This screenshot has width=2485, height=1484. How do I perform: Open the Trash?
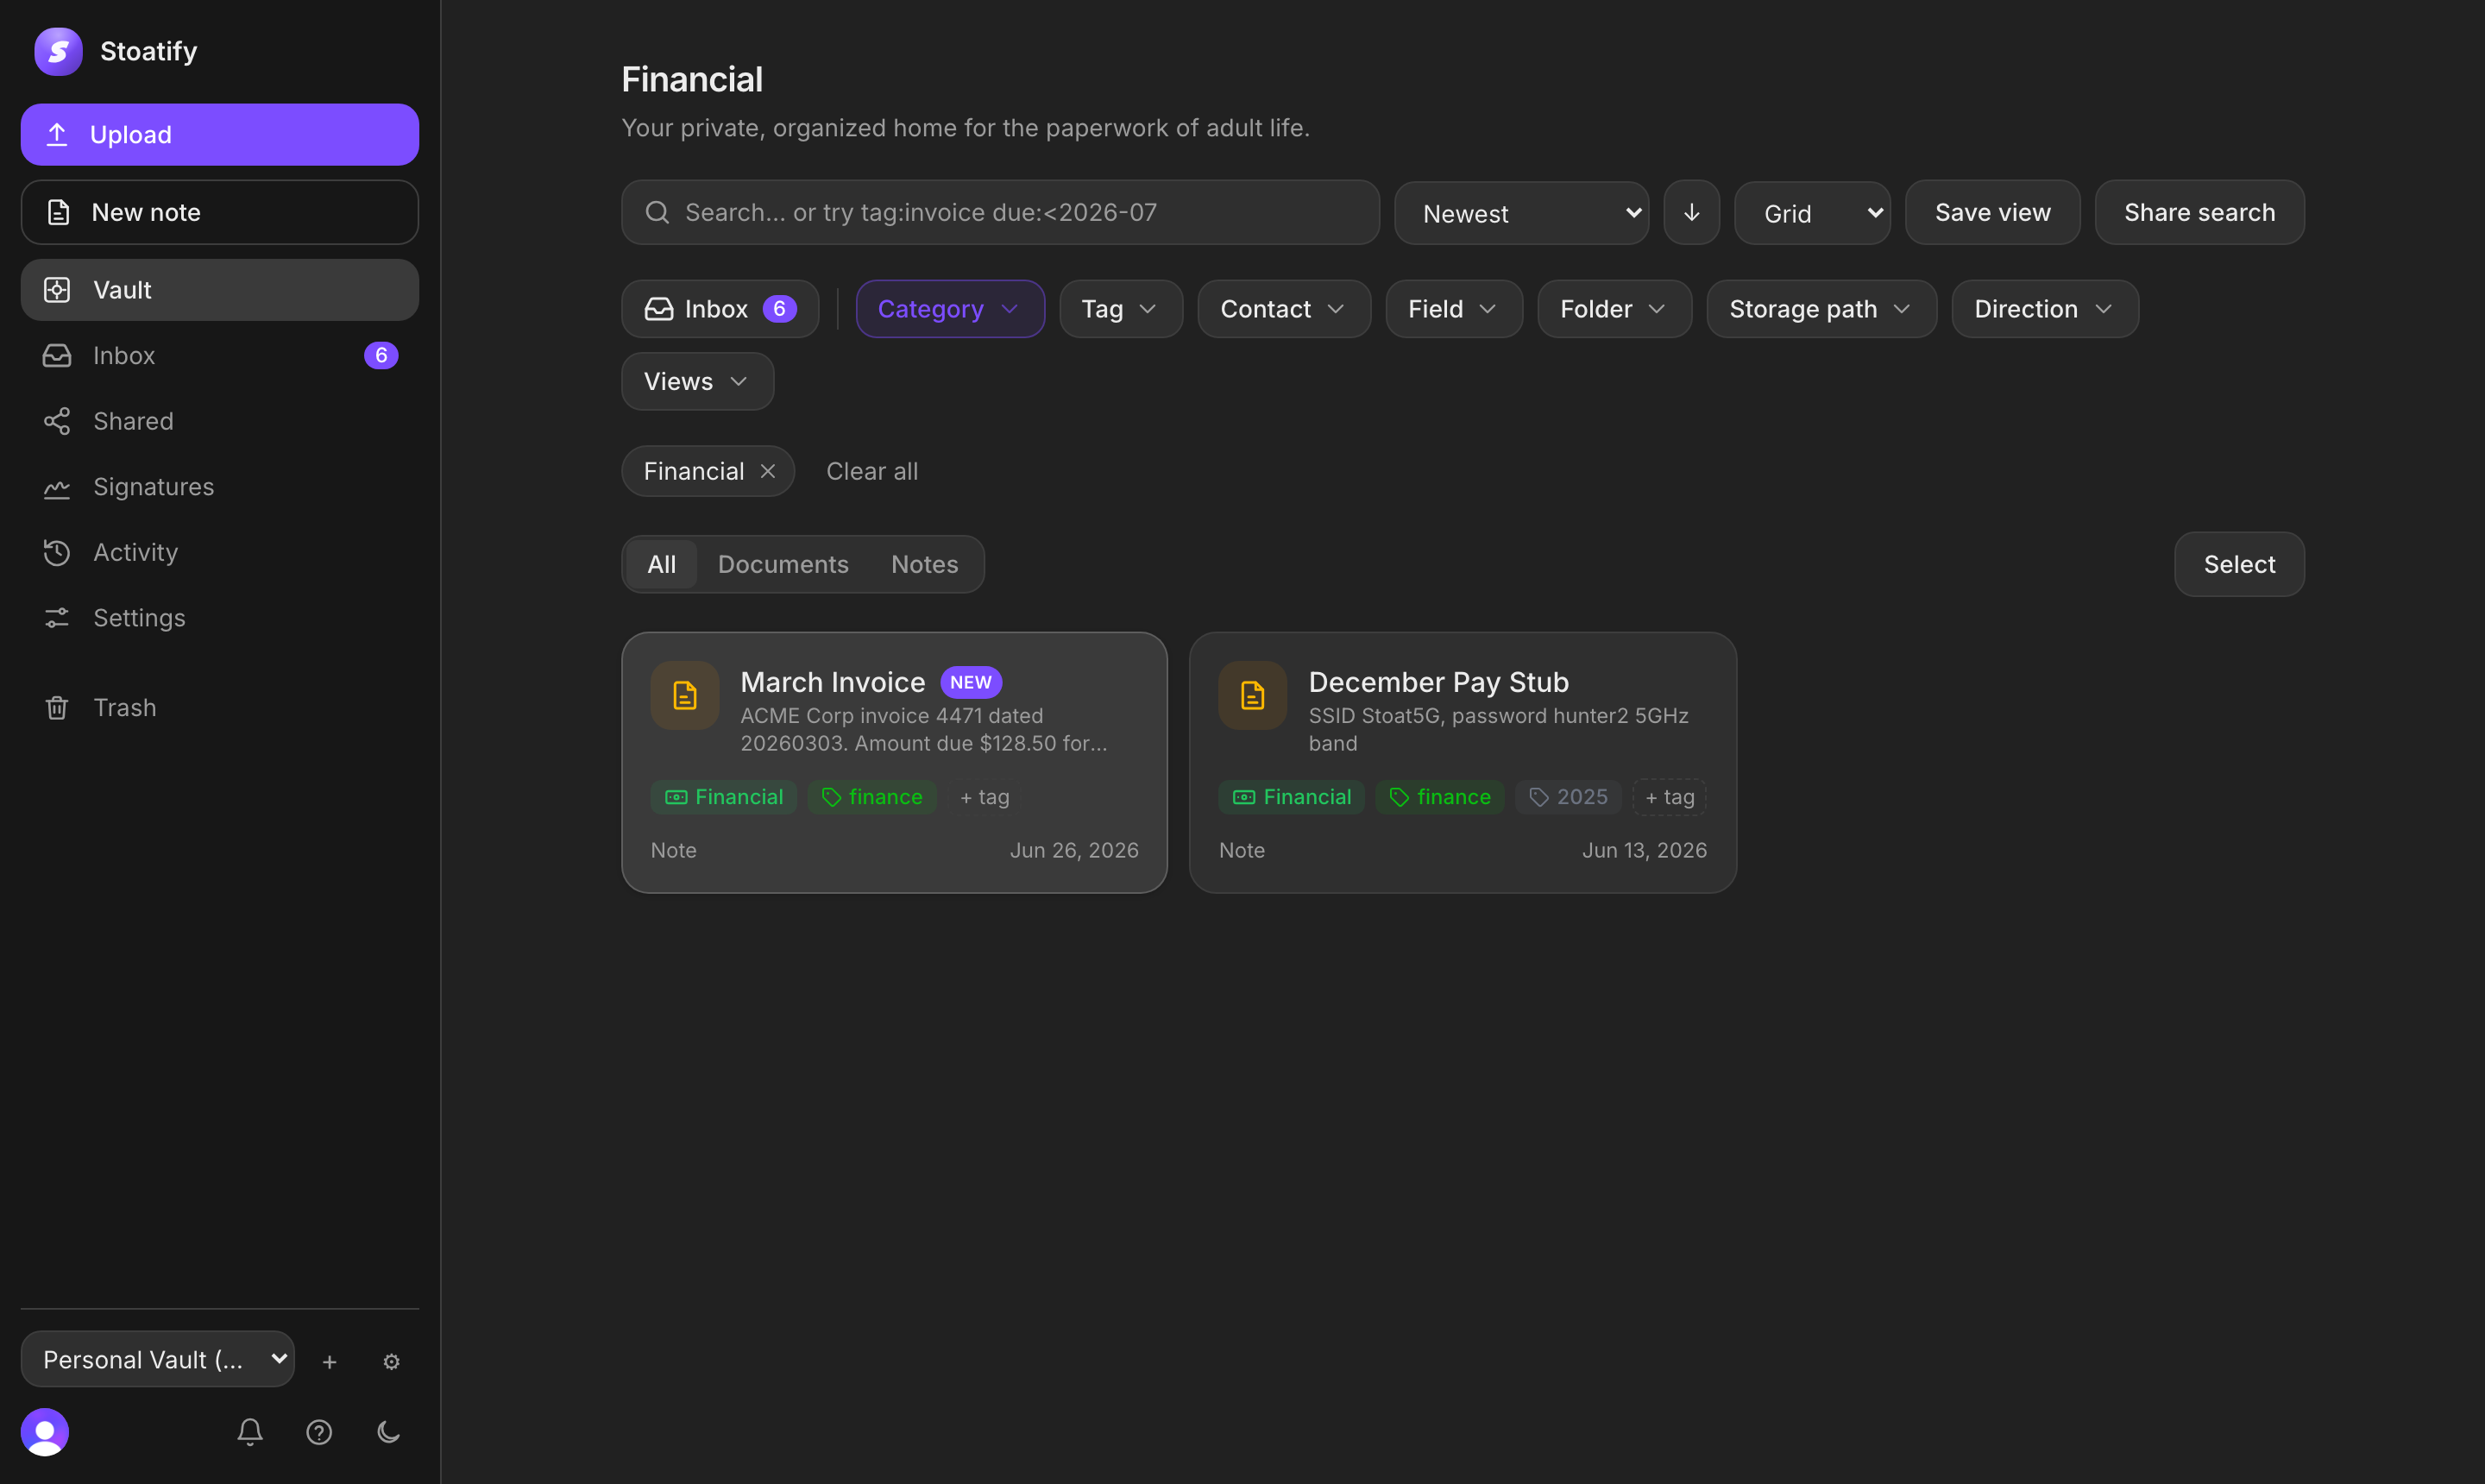tap(219, 707)
